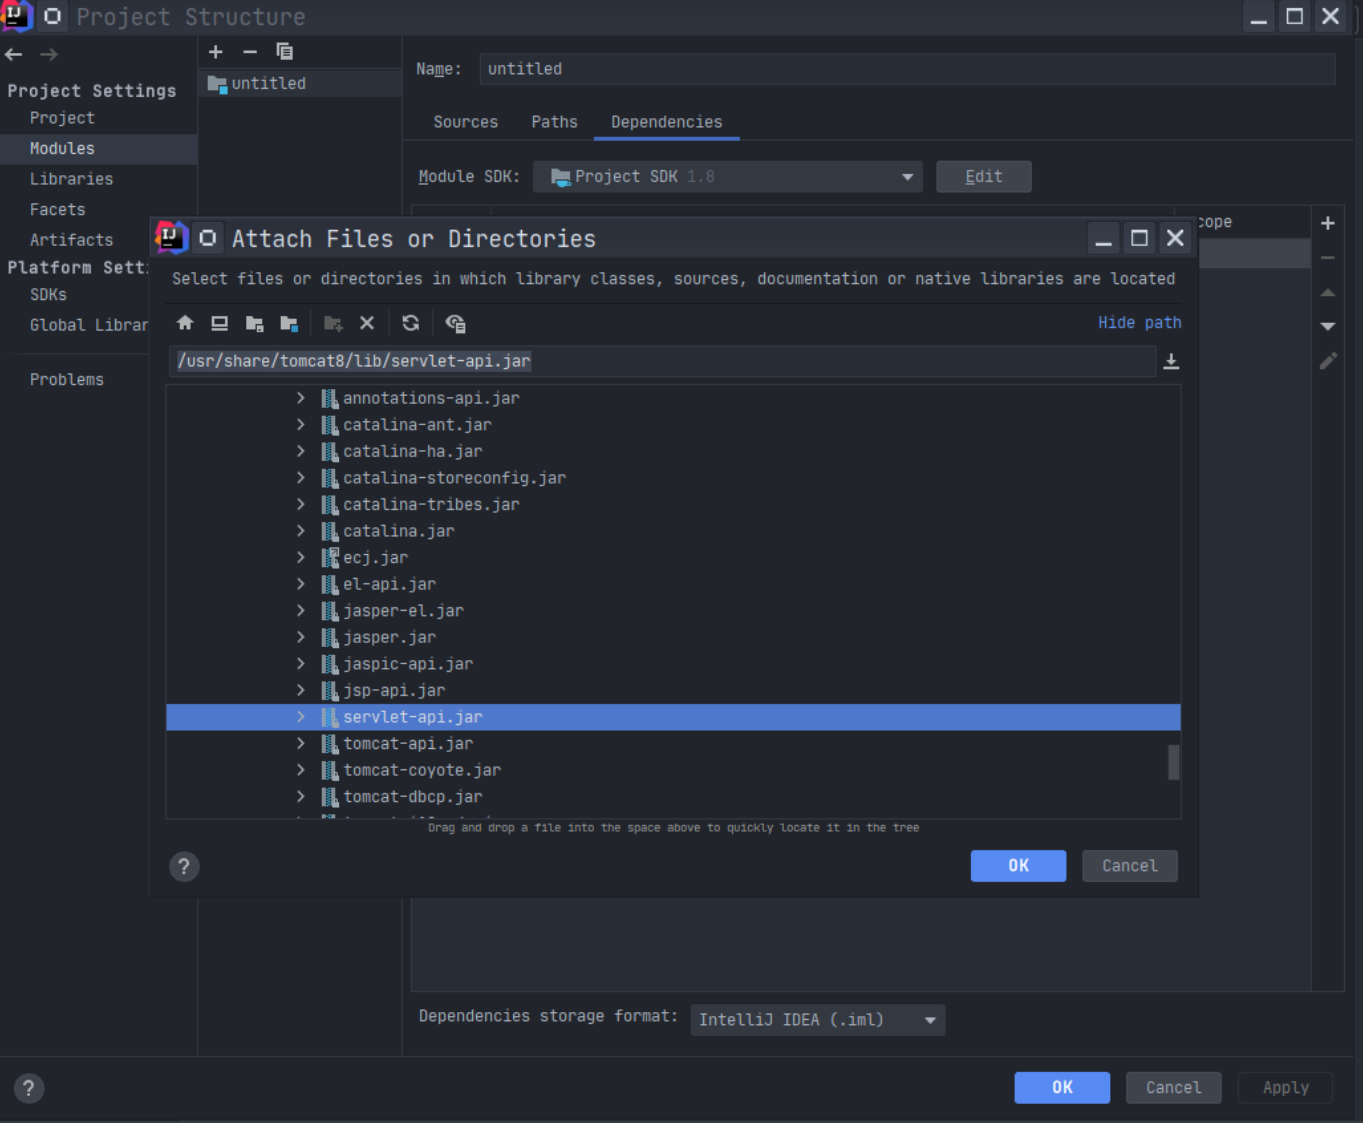Expand jasper.jar node
Screen dimensions: 1363x1123
(x=300, y=637)
